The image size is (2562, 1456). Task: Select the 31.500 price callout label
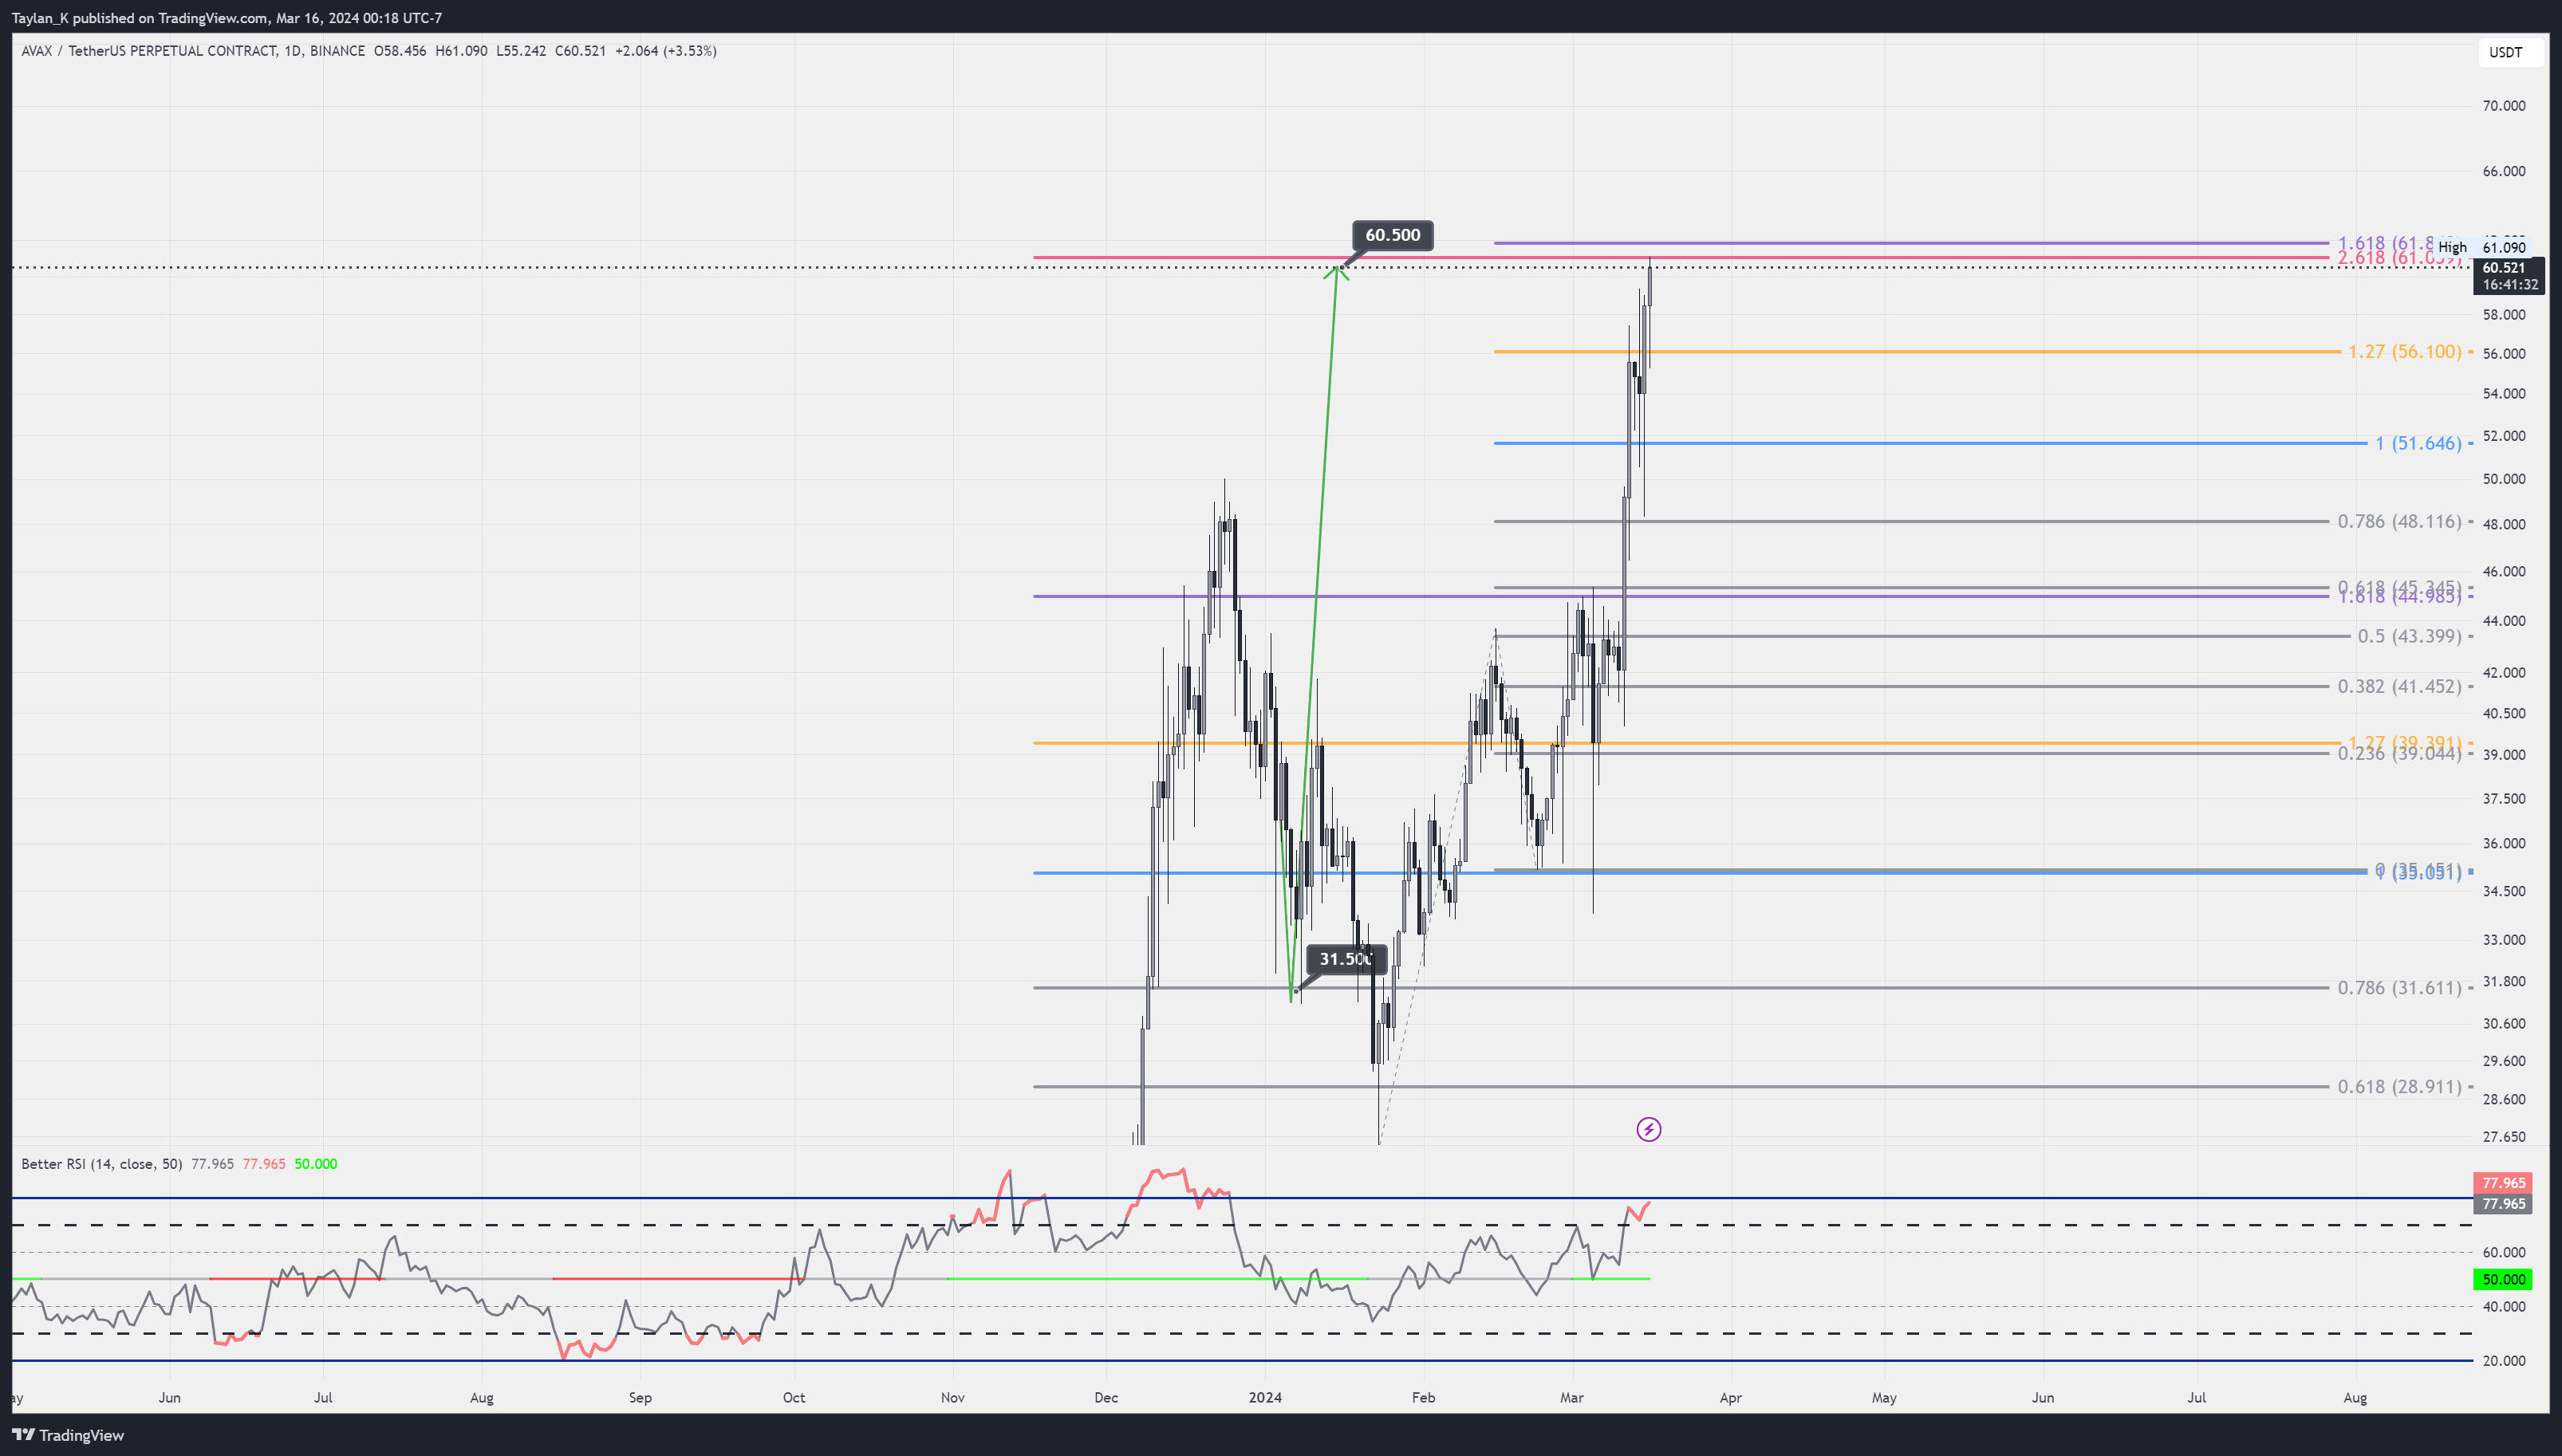(1346, 959)
